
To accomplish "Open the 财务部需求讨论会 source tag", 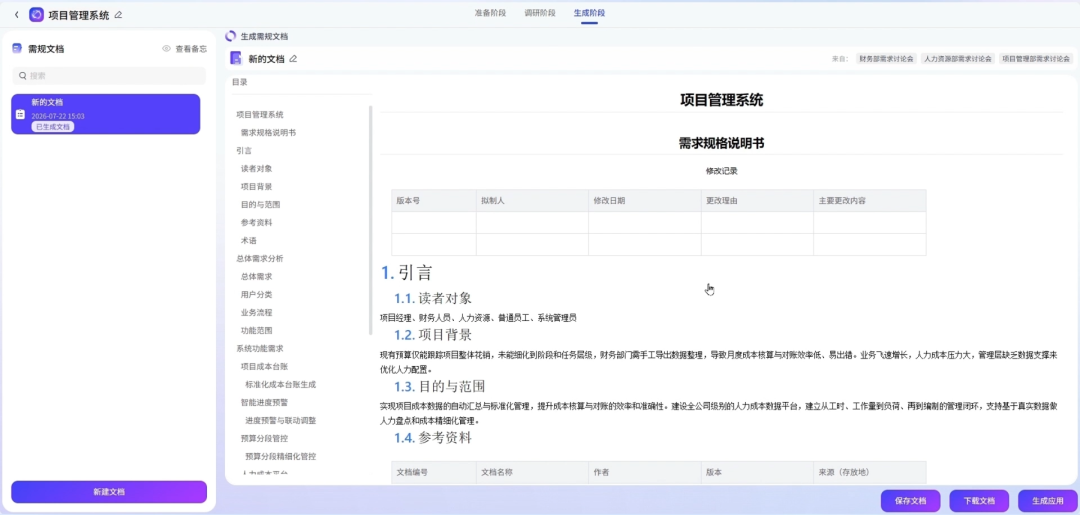I will 886,59.
